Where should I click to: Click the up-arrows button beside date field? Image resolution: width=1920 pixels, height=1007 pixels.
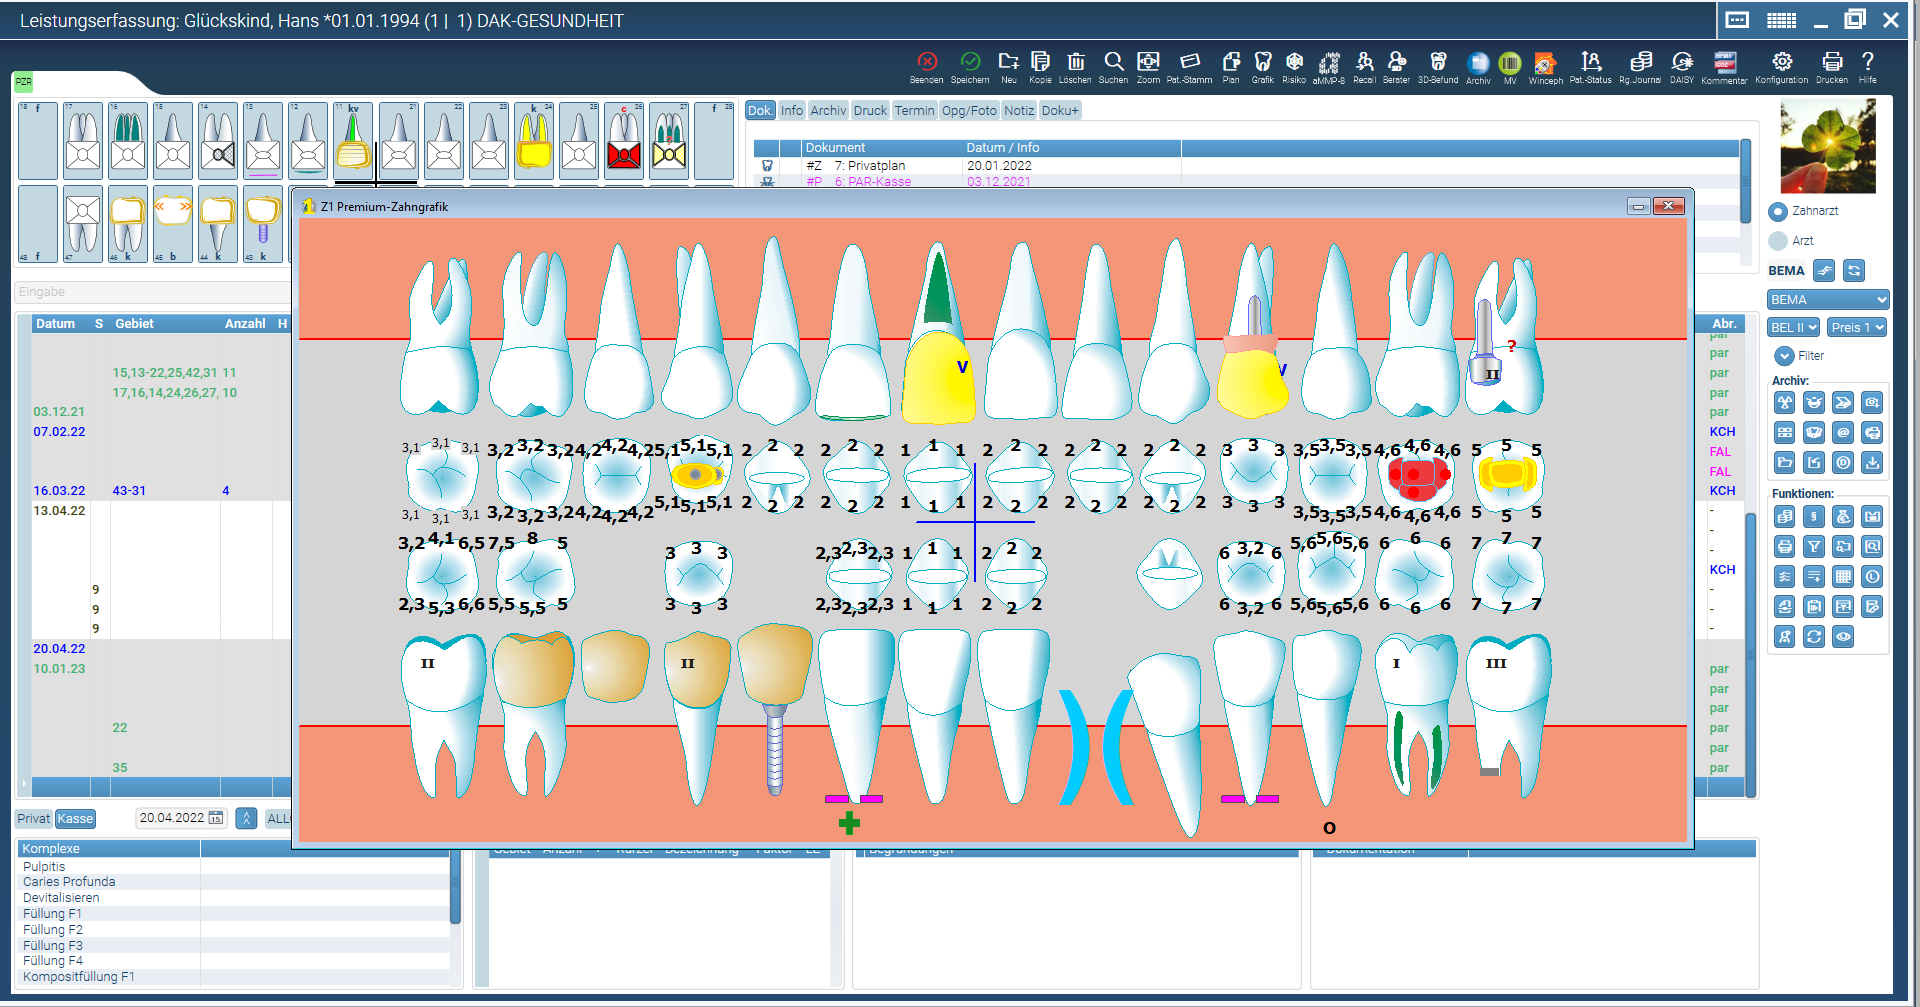point(247,818)
